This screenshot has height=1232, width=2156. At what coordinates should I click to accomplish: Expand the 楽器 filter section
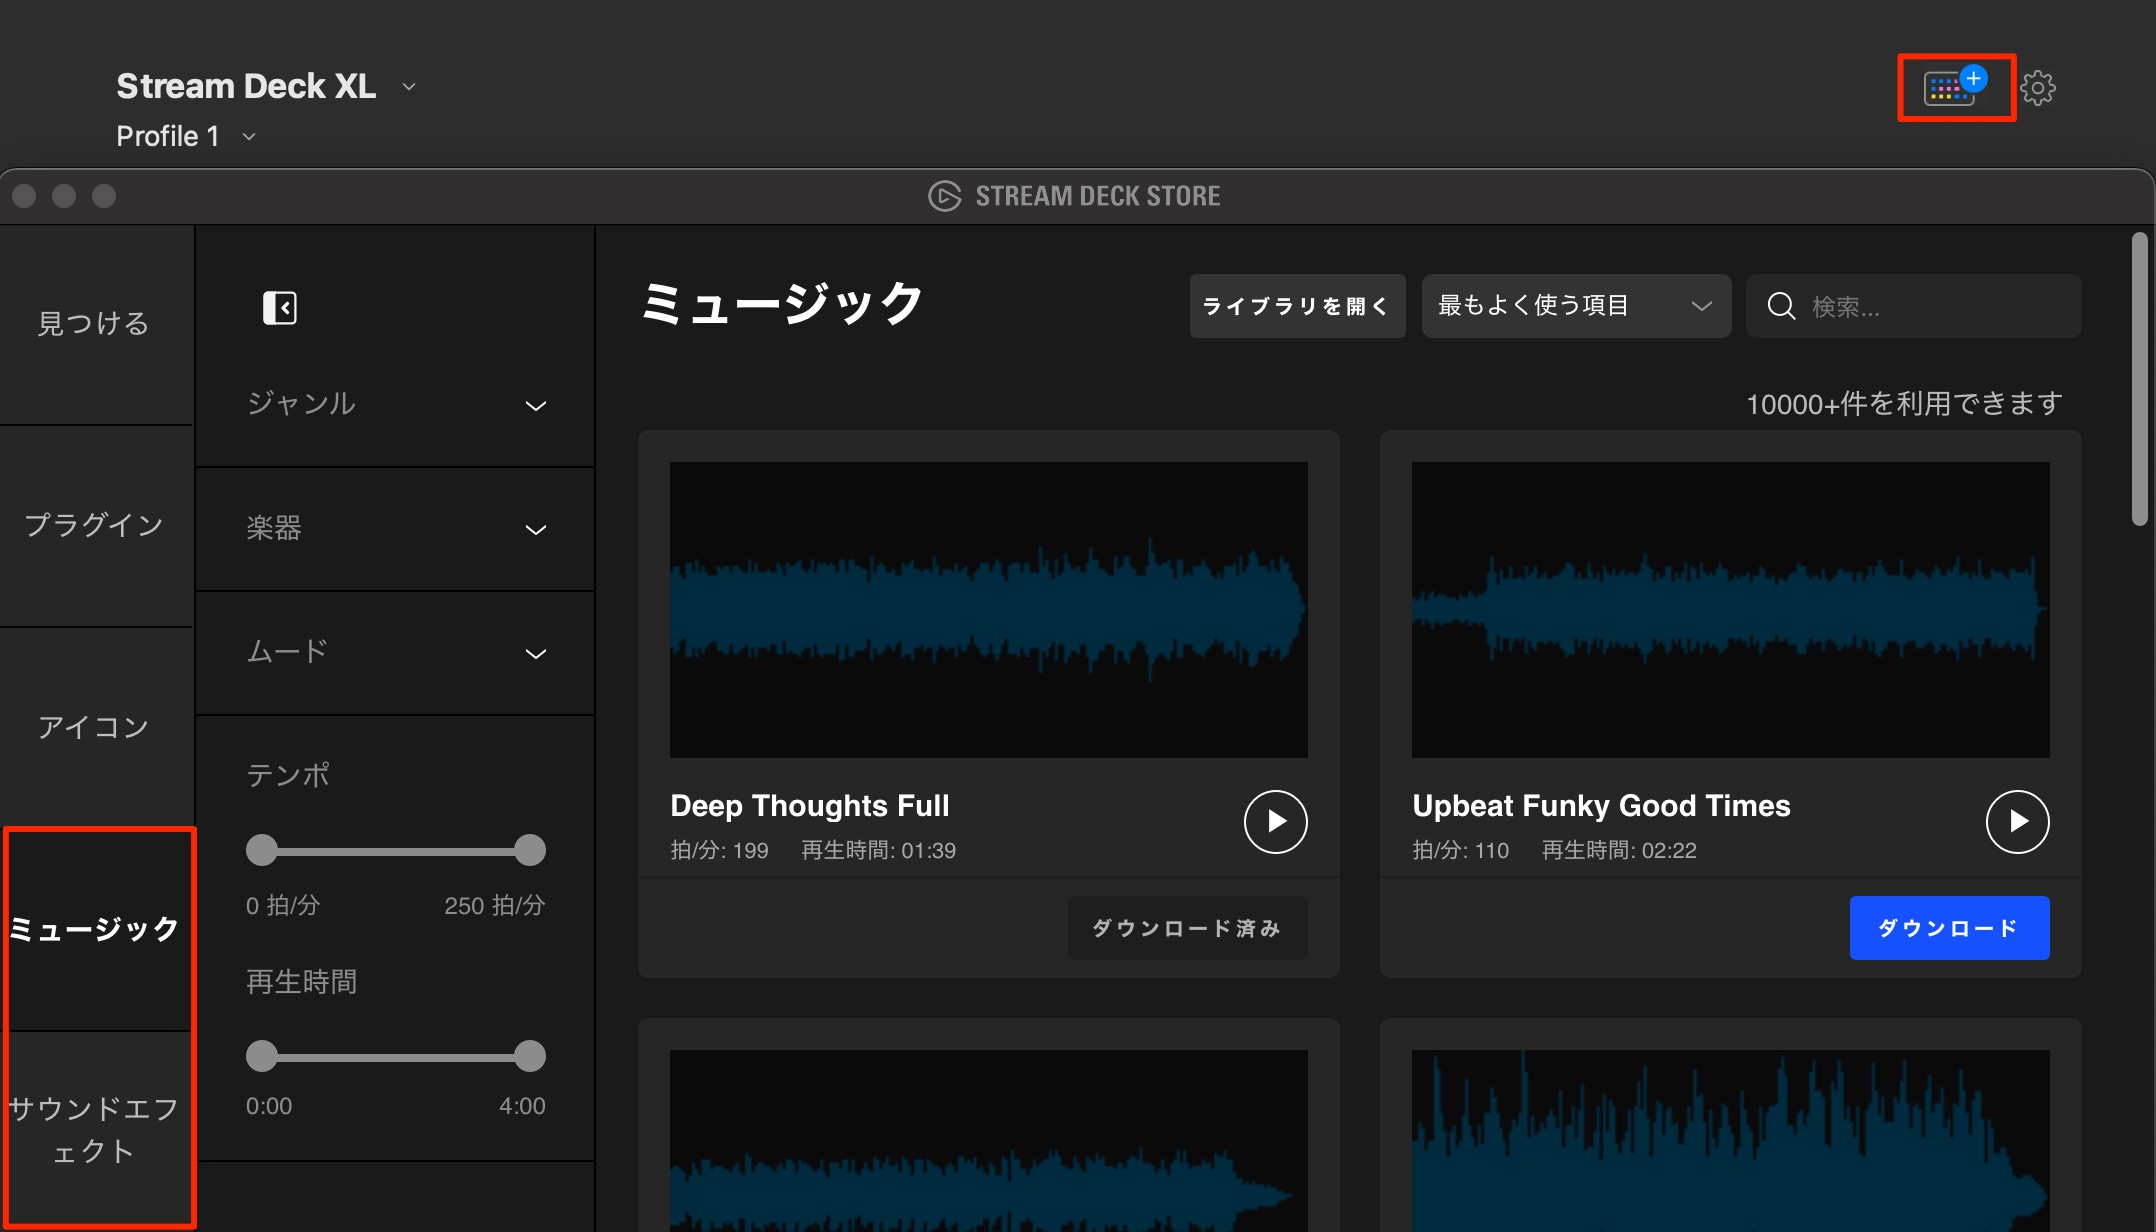(x=395, y=529)
